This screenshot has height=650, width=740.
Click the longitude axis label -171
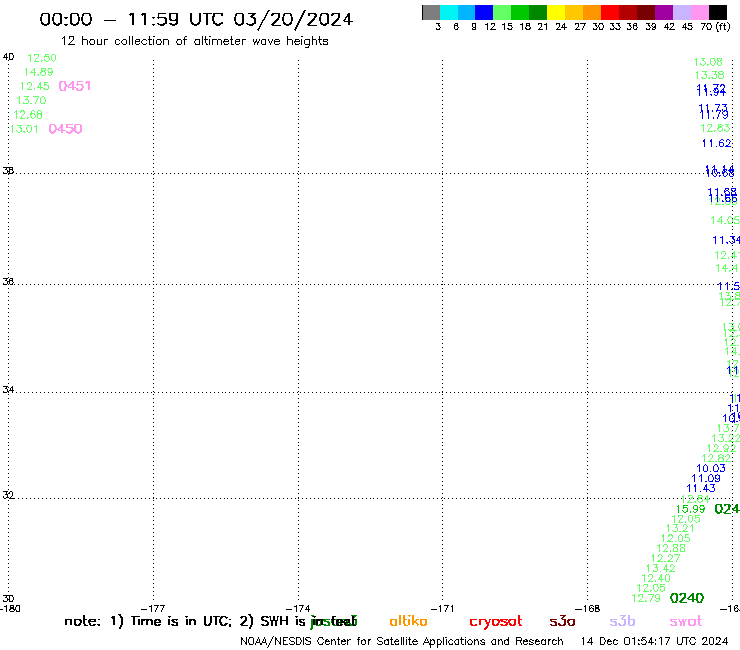(x=443, y=608)
